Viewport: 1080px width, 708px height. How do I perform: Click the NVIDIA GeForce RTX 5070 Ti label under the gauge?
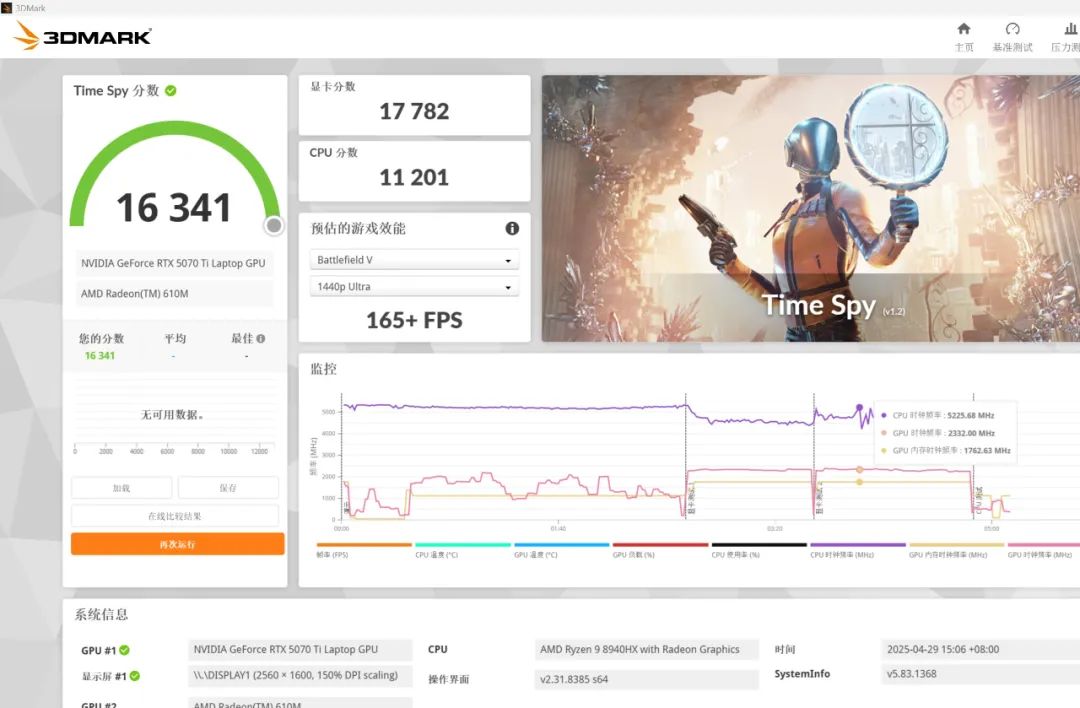click(173, 263)
